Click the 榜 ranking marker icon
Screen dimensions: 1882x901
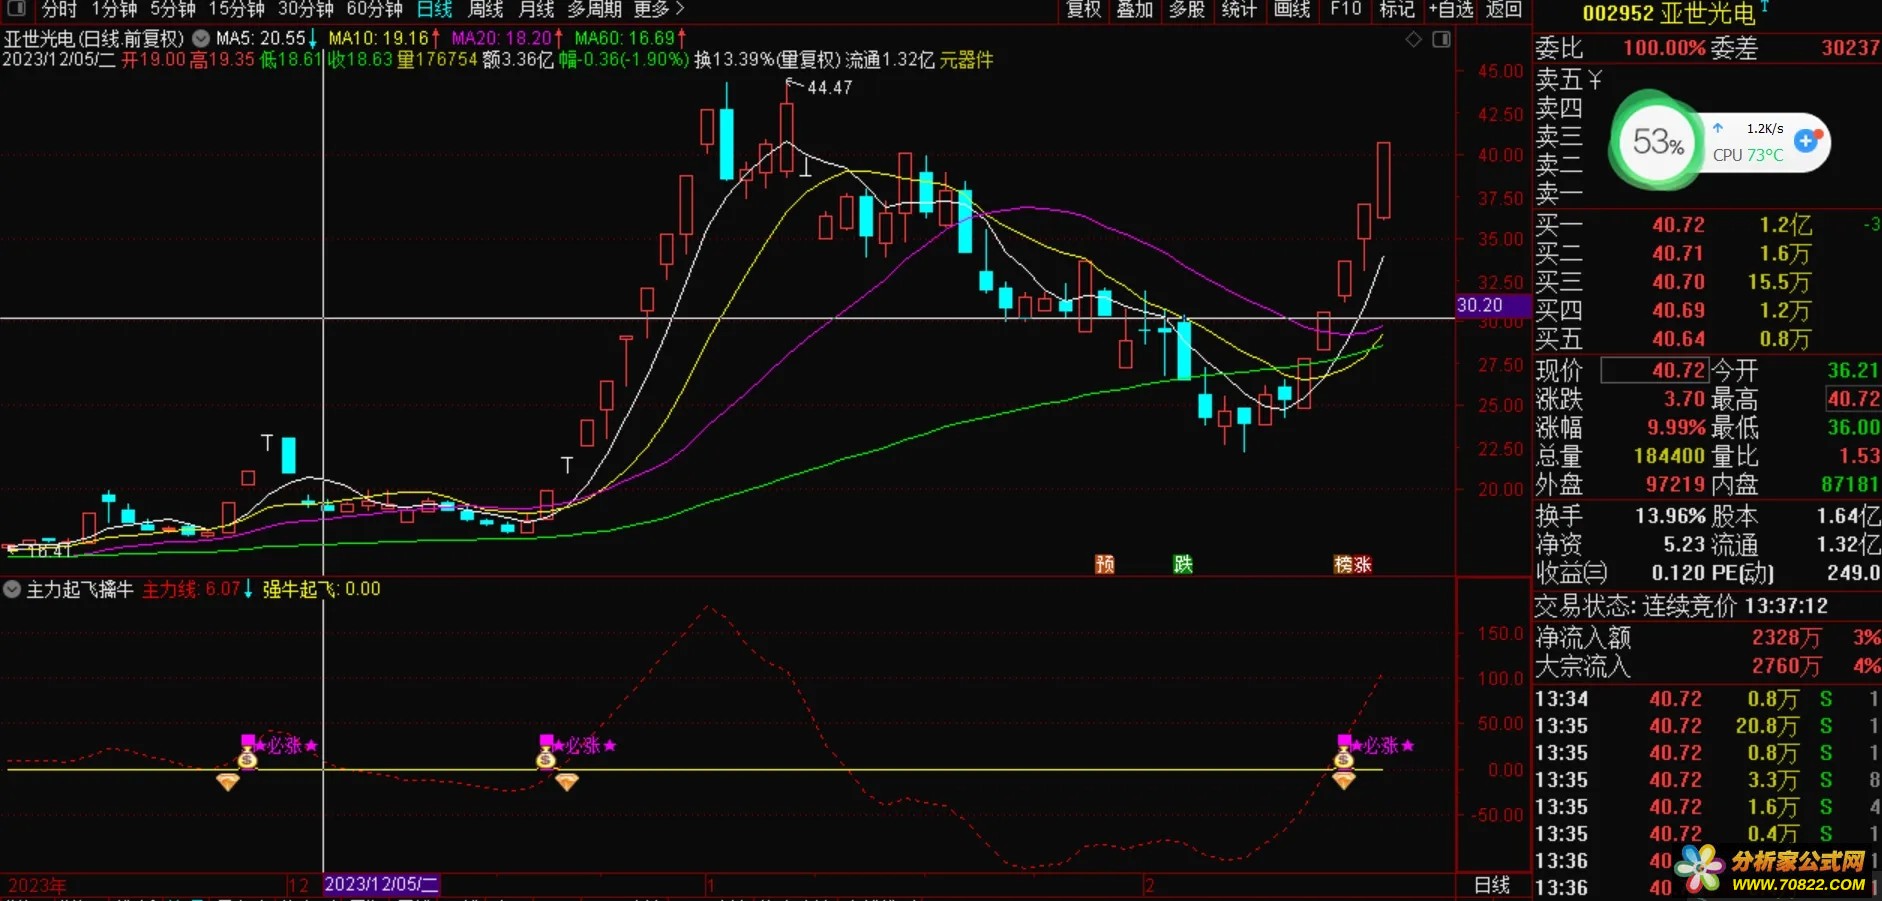(1343, 564)
